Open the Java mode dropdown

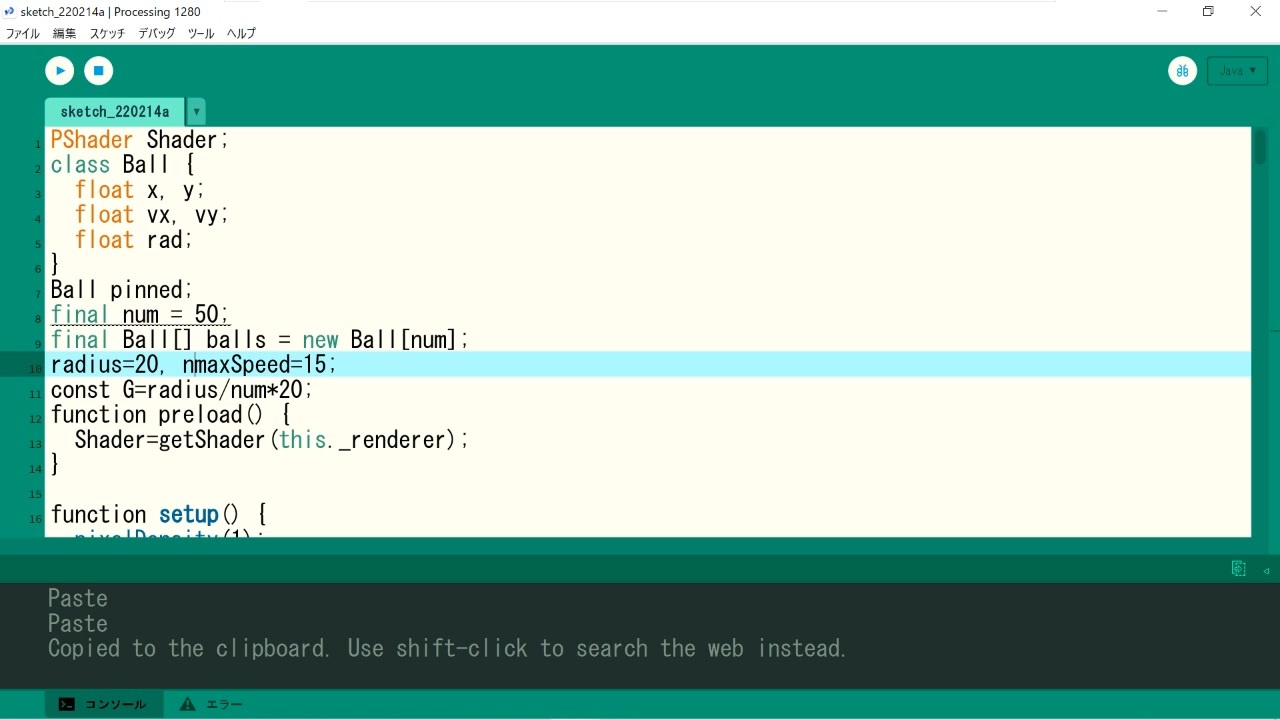[1237, 71]
